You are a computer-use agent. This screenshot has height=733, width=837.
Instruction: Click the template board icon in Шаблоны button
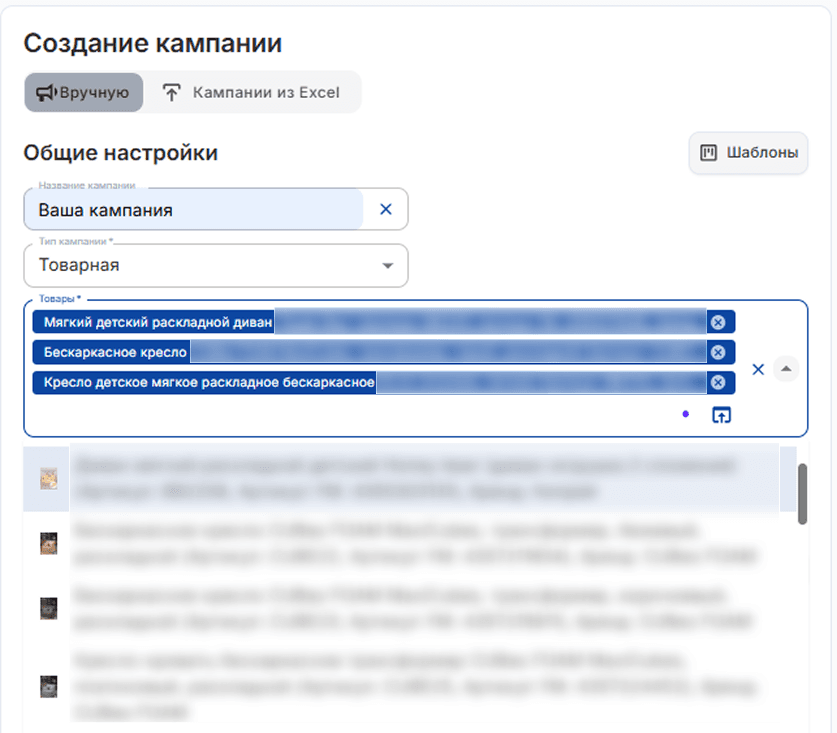tap(708, 153)
